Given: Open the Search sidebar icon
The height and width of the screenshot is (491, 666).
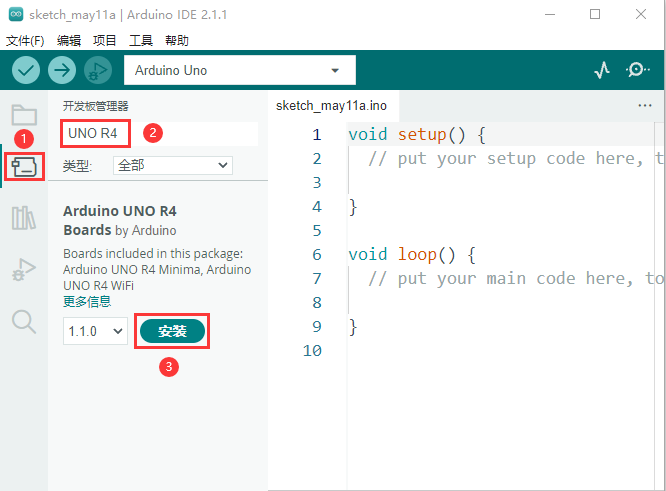Looking at the screenshot, I should click(24, 322).
